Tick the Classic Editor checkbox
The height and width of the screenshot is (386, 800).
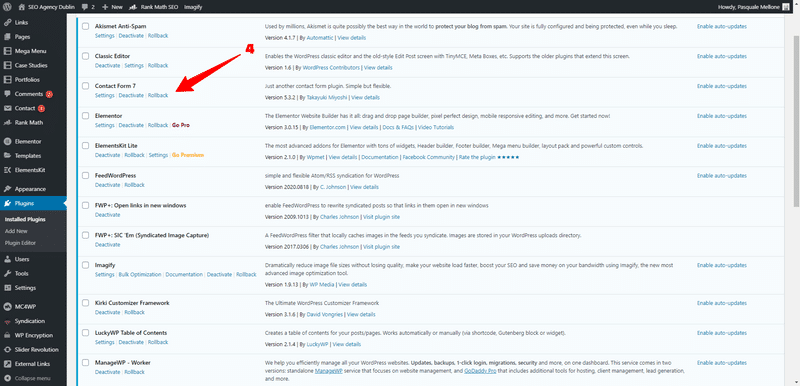(x=85, y=56)
